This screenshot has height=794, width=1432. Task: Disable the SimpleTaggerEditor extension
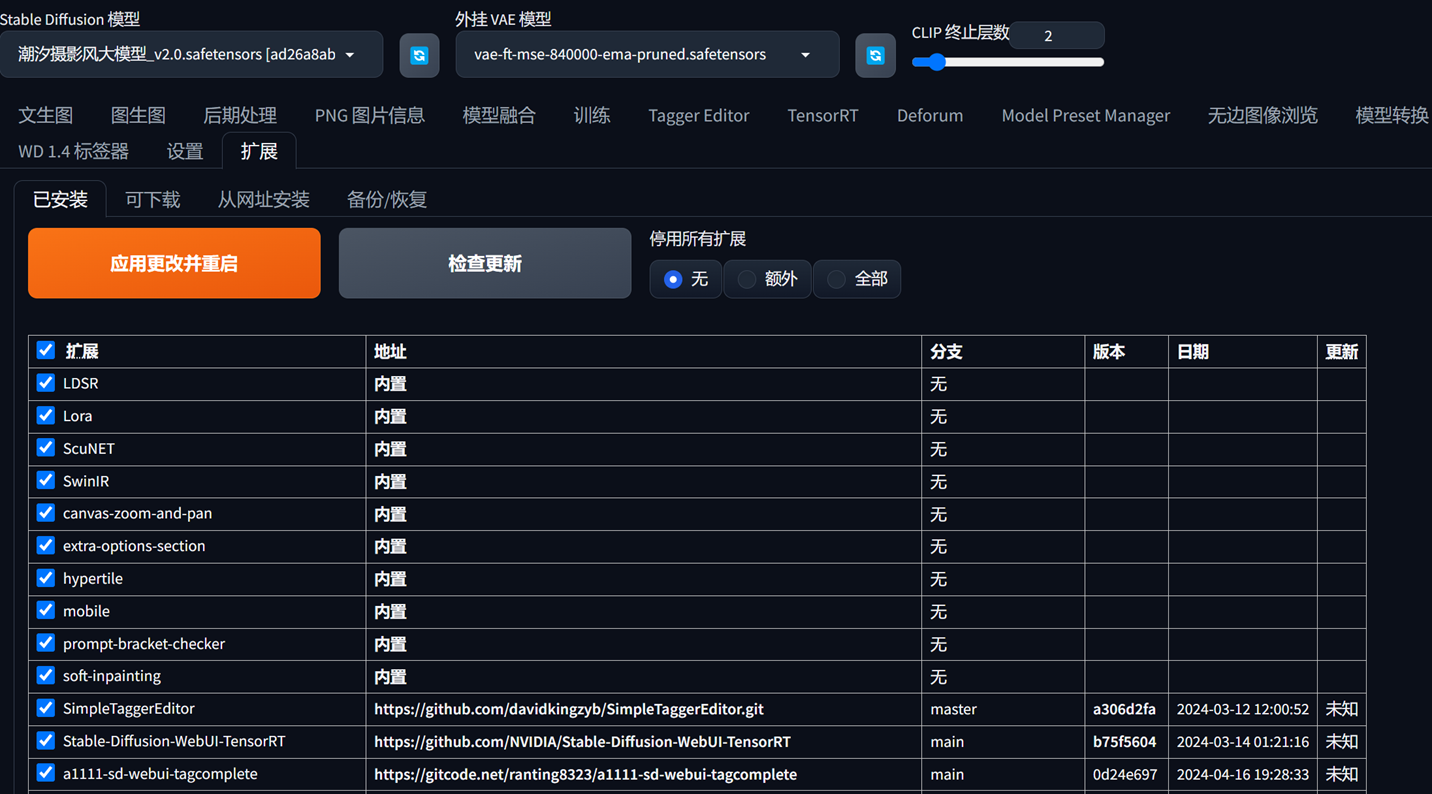[x=45, y=708]
